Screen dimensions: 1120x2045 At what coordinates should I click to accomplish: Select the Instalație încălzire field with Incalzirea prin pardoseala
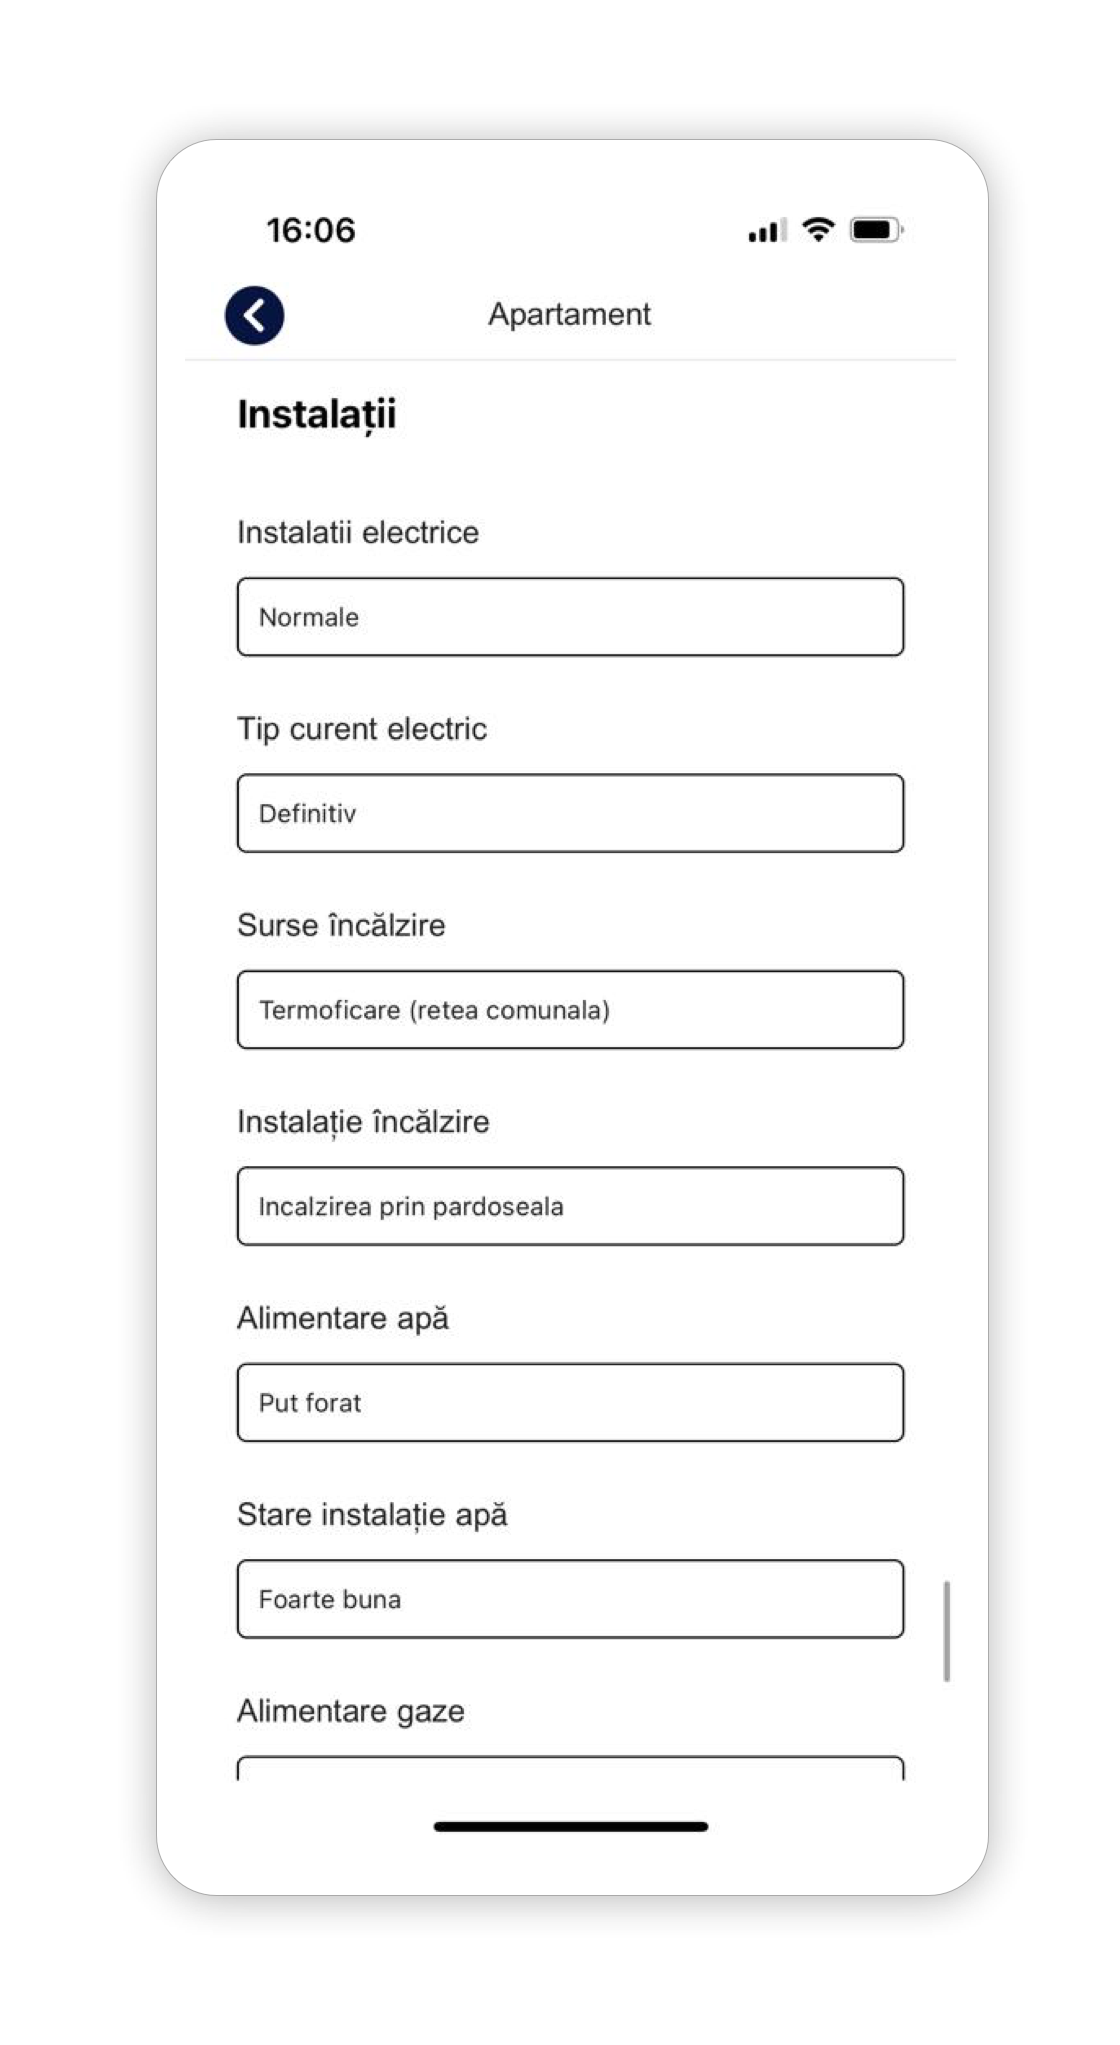(x=570, y=1206)
